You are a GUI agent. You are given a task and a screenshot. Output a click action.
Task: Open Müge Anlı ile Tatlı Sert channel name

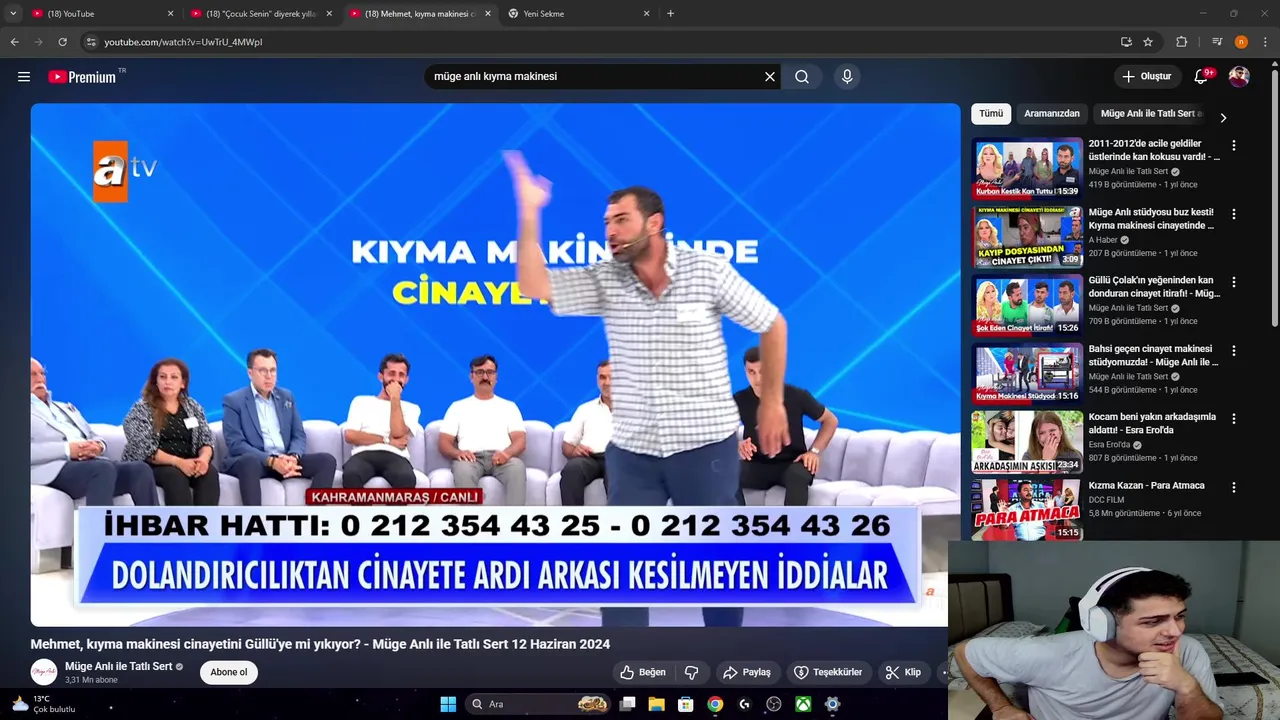[119, 666]
